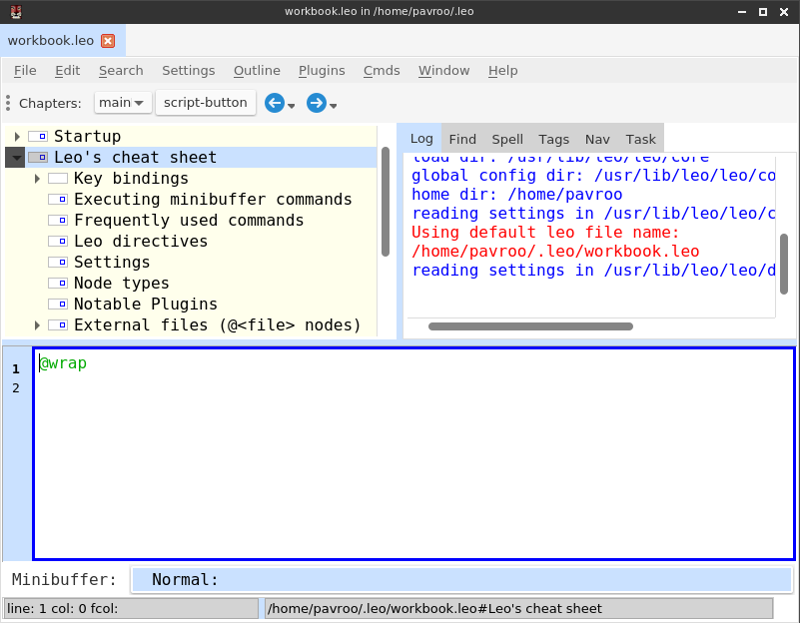Open the Settings menu

[188, 70]
